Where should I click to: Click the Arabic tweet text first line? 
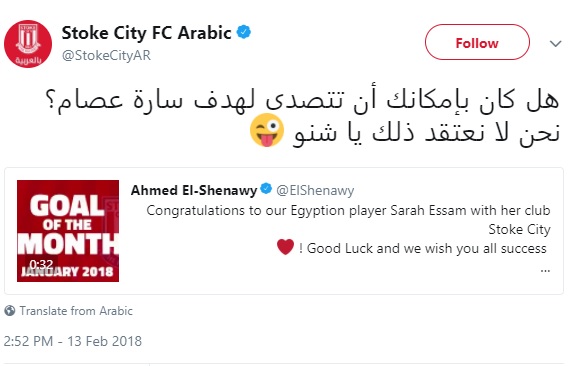click(x=302, y=100)
